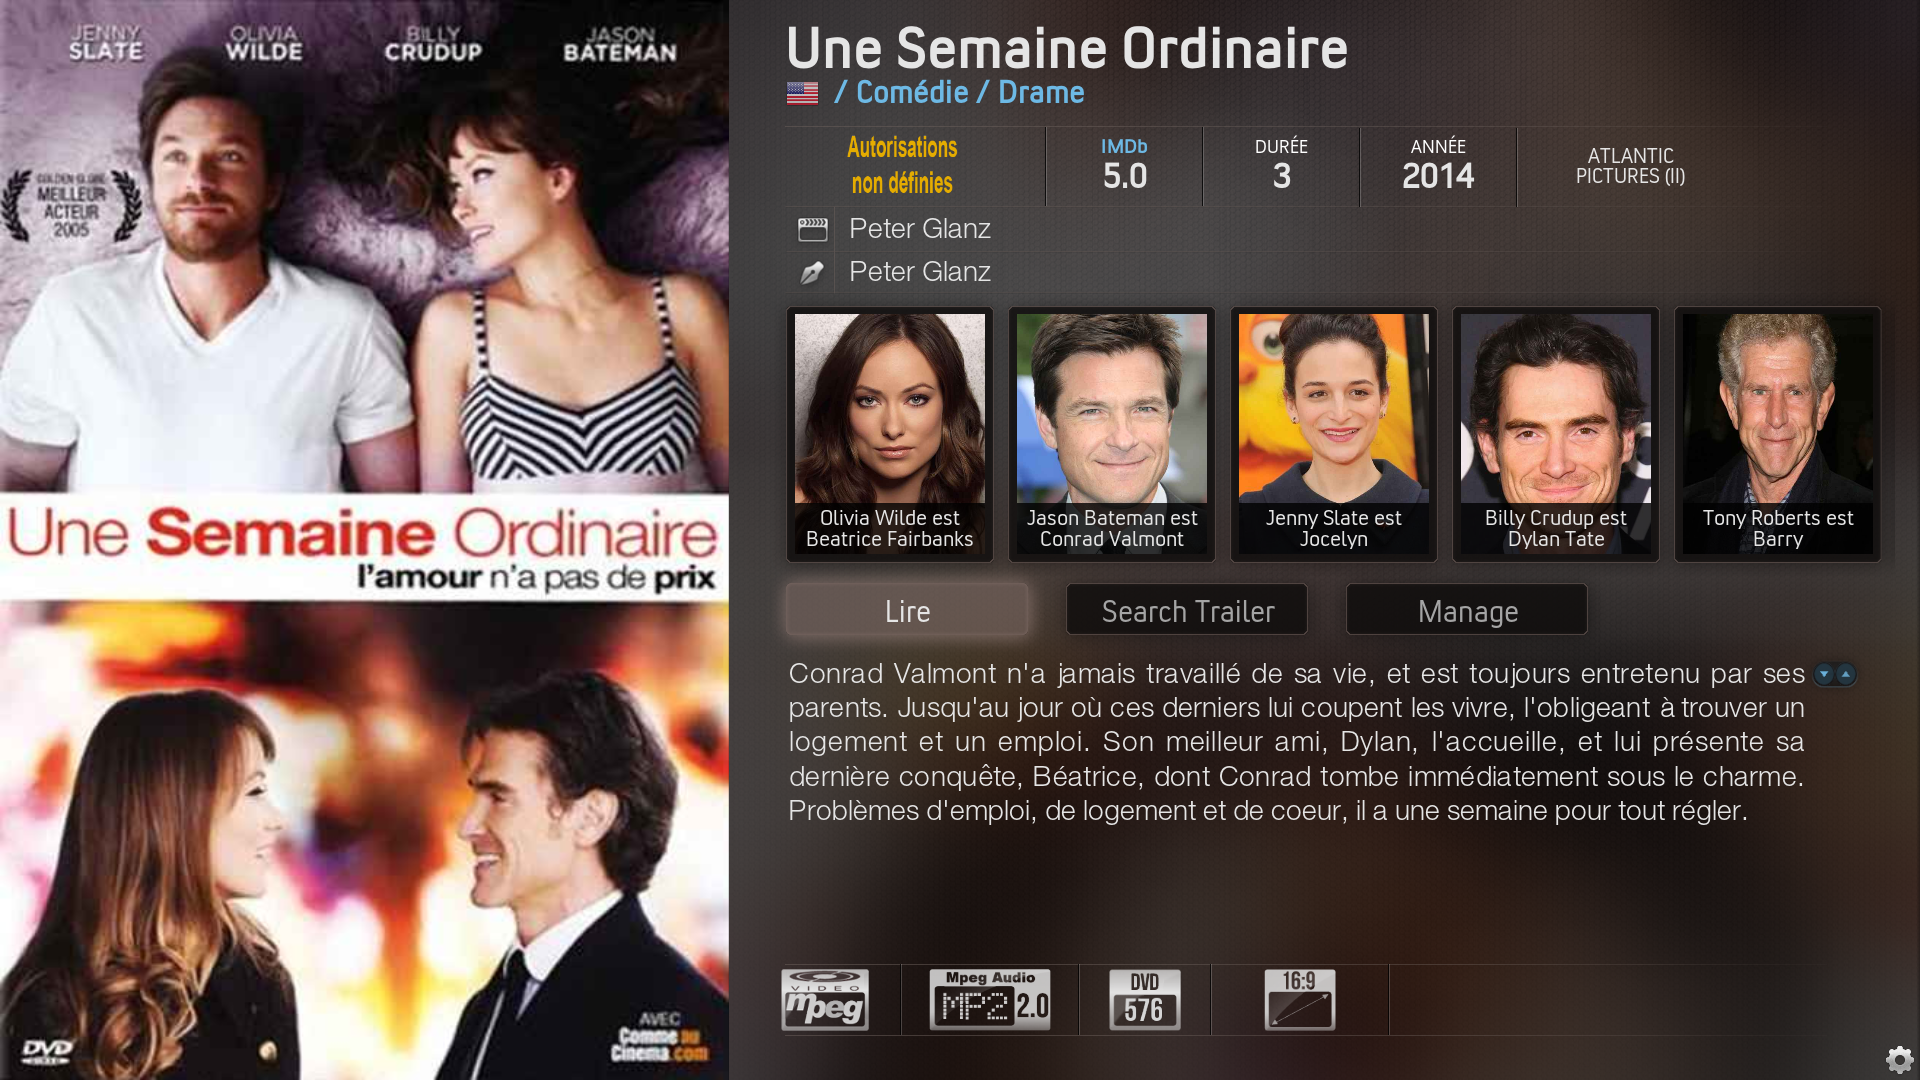Open the settings gear icon
1920x1080 pixels.
(x=1899, y=1059)
